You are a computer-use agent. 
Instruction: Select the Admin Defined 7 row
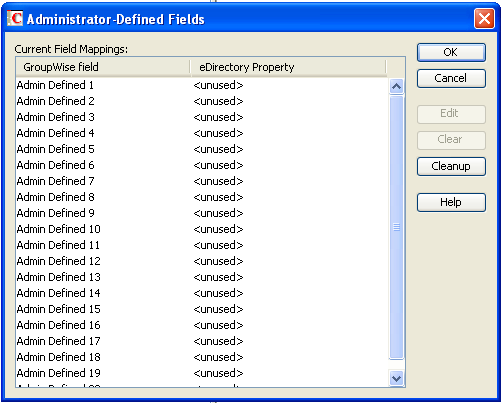click(x=202, y=181)
